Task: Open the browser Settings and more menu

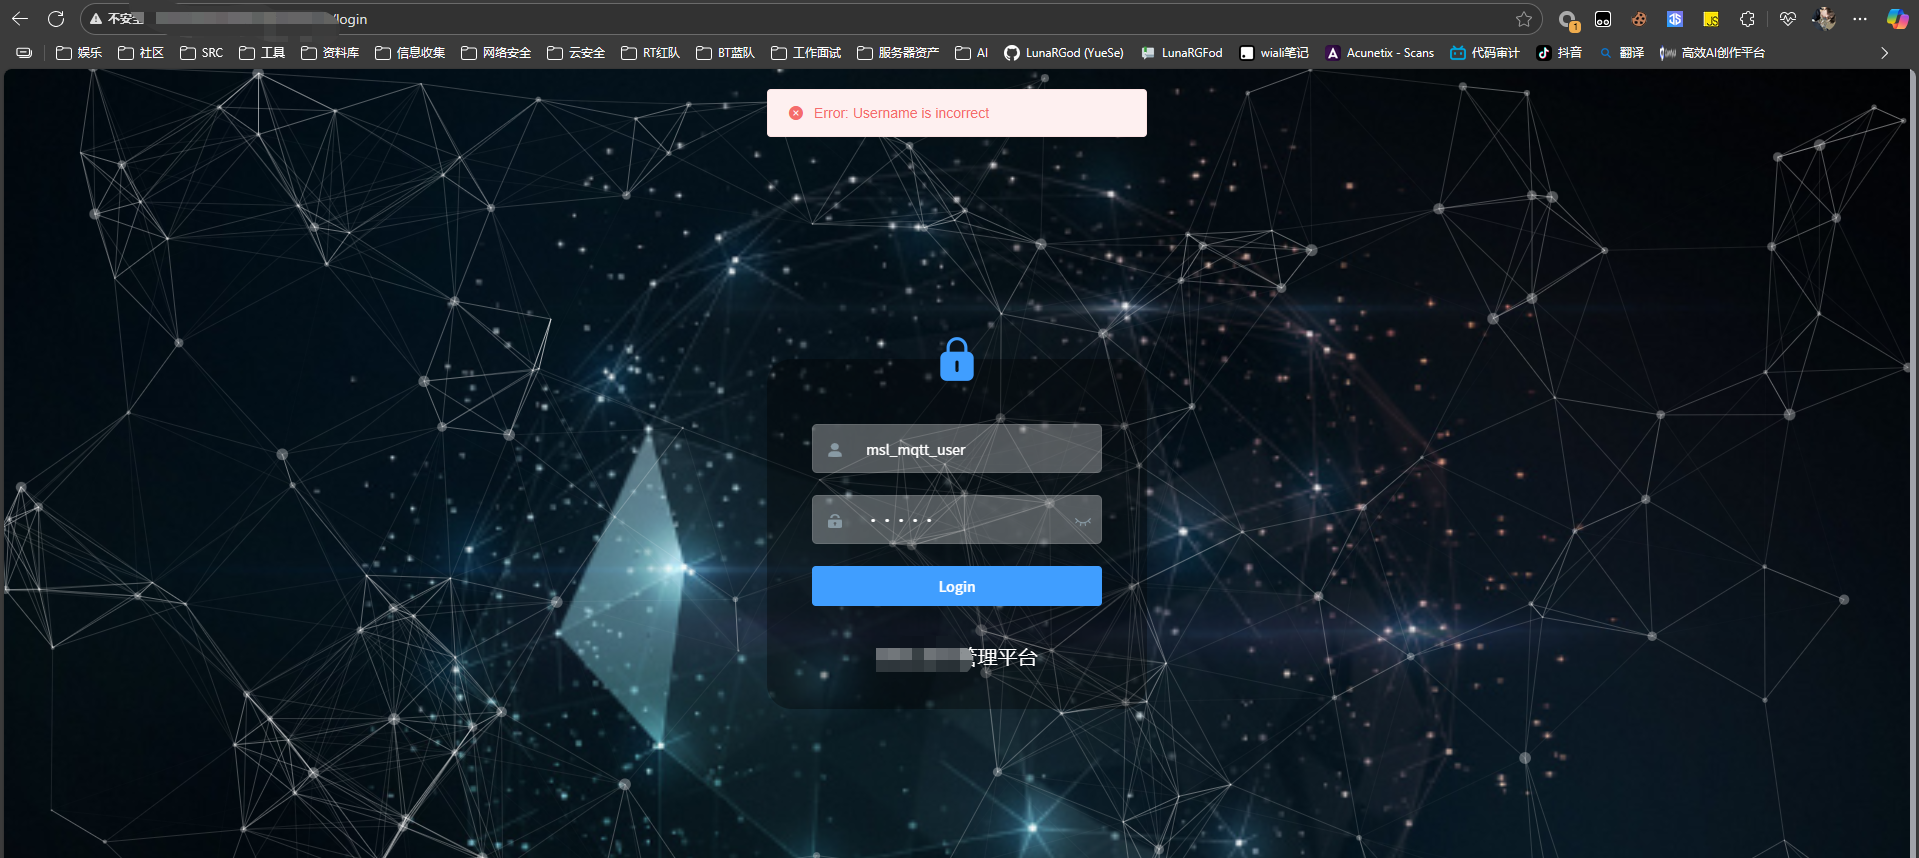Action: (x=1860, y=19)
